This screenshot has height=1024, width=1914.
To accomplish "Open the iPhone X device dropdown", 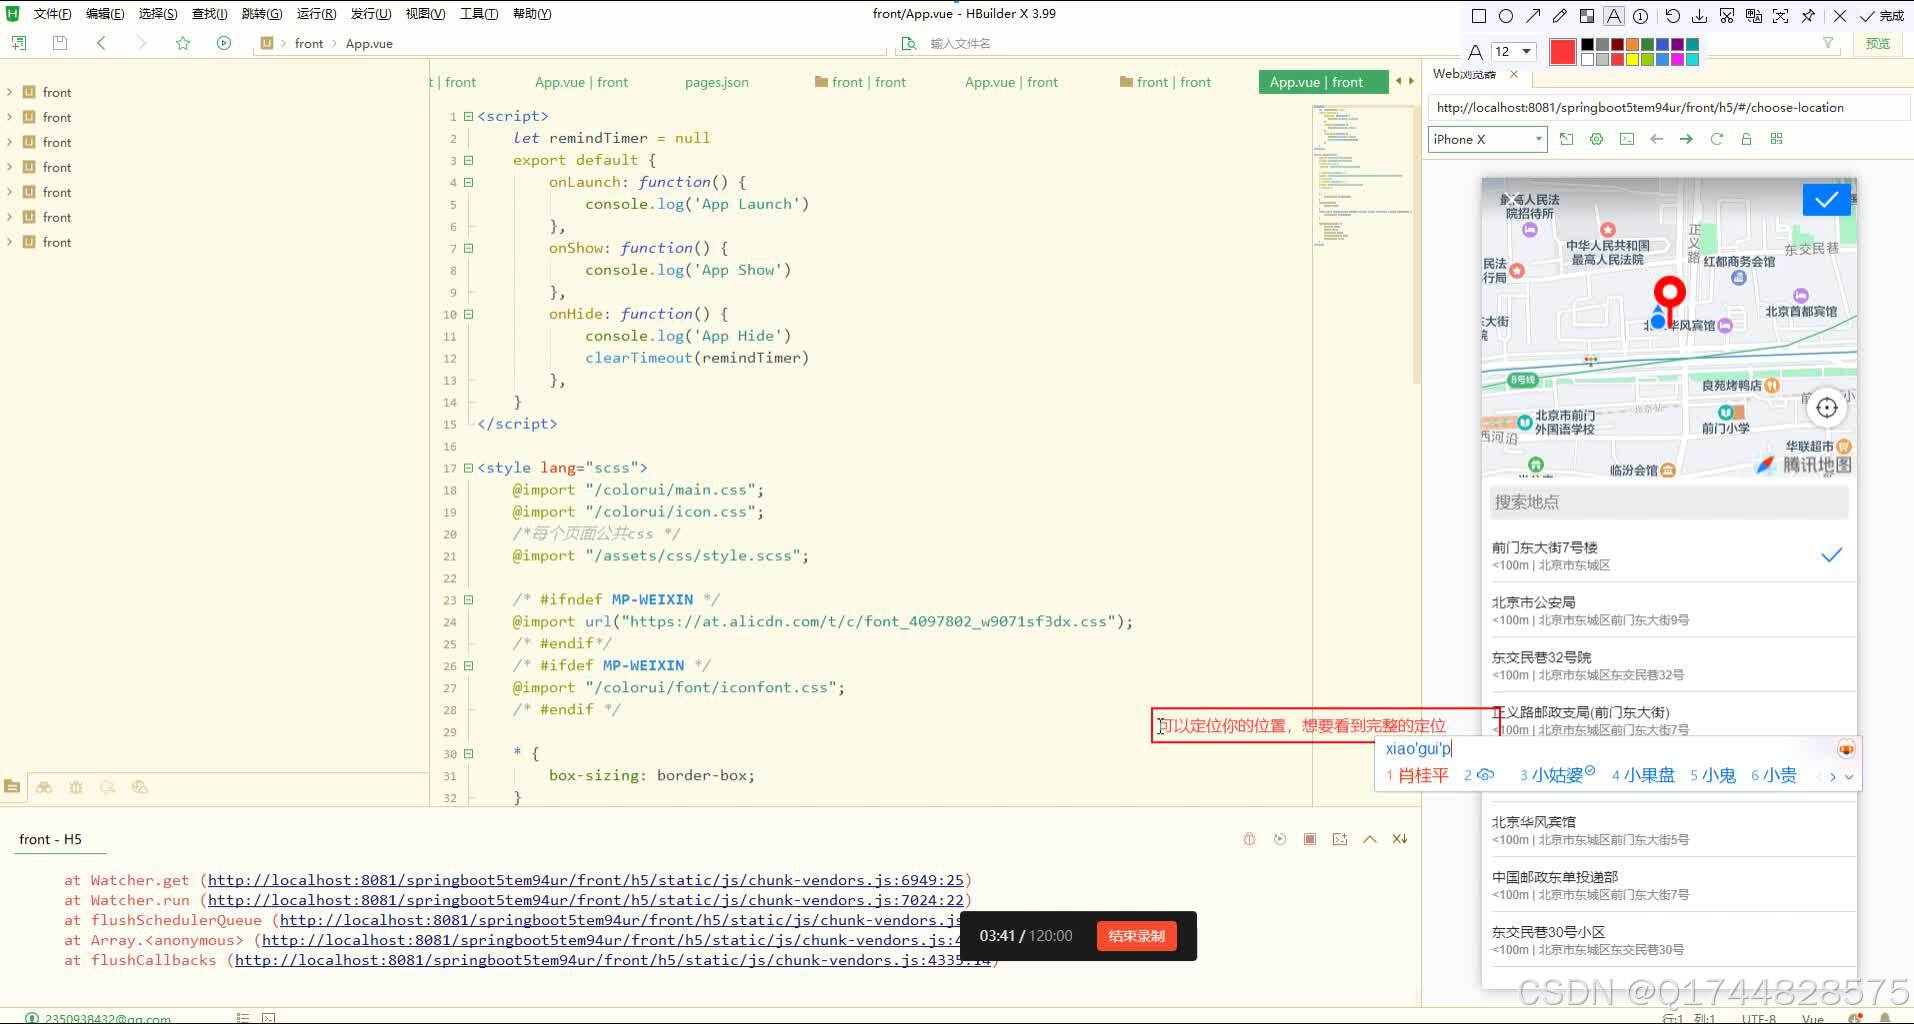I will pyautogui.click(x=1487, y=139).
